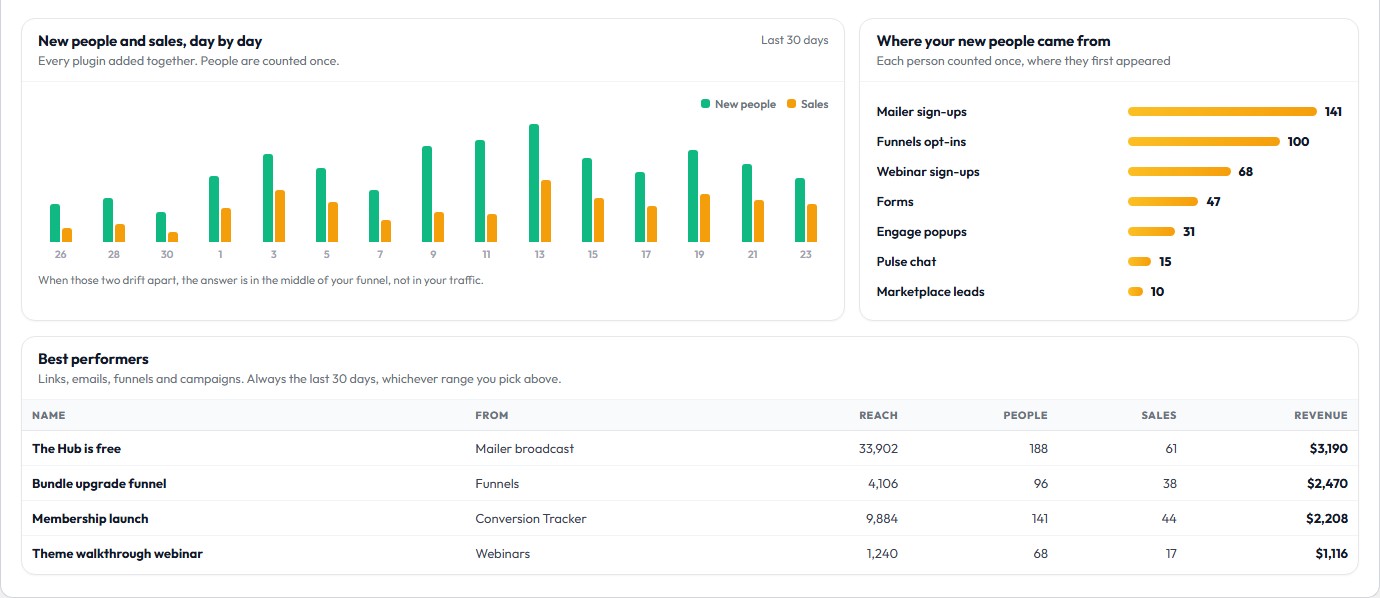
Task: Click the orange Sales bar above day 3
Action: pyautogui.click(x=280, y=216)
